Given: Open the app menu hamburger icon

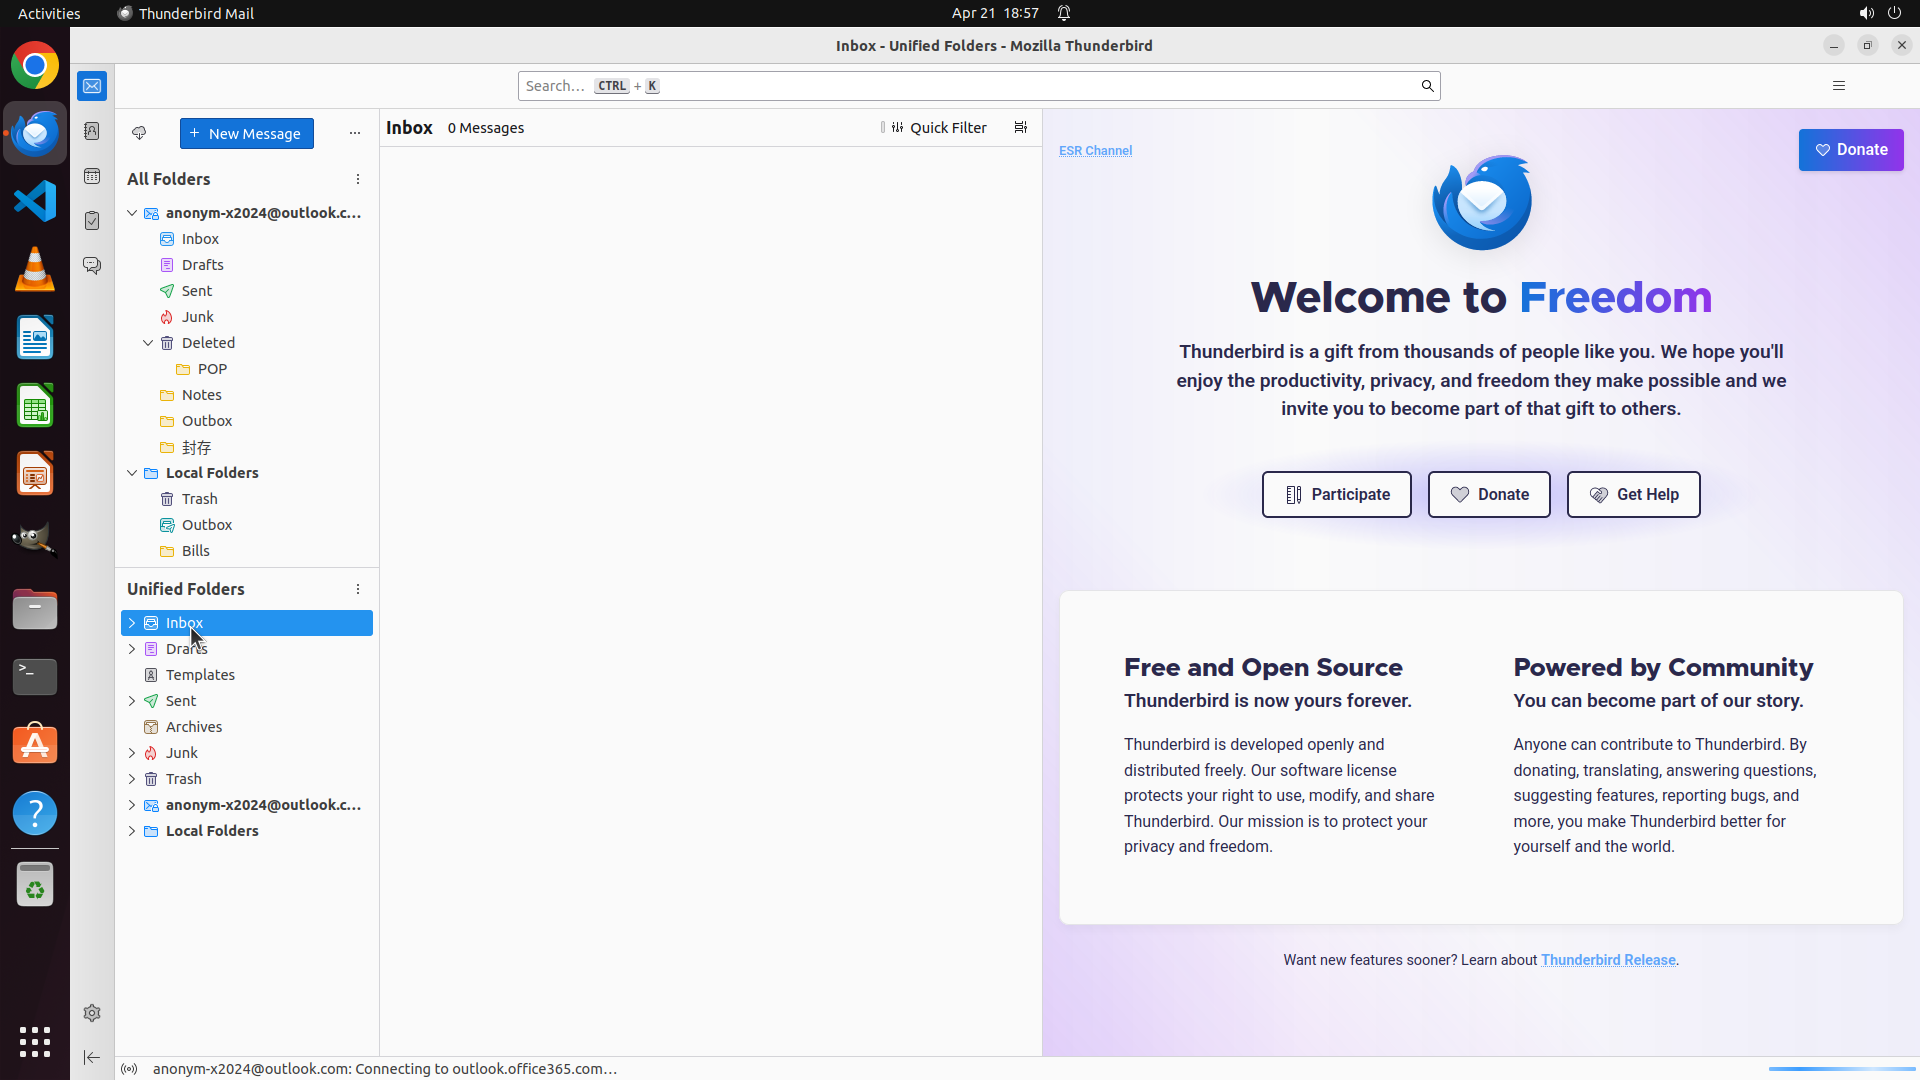Looking at the screenshot, I should (x=1838, y=86).
